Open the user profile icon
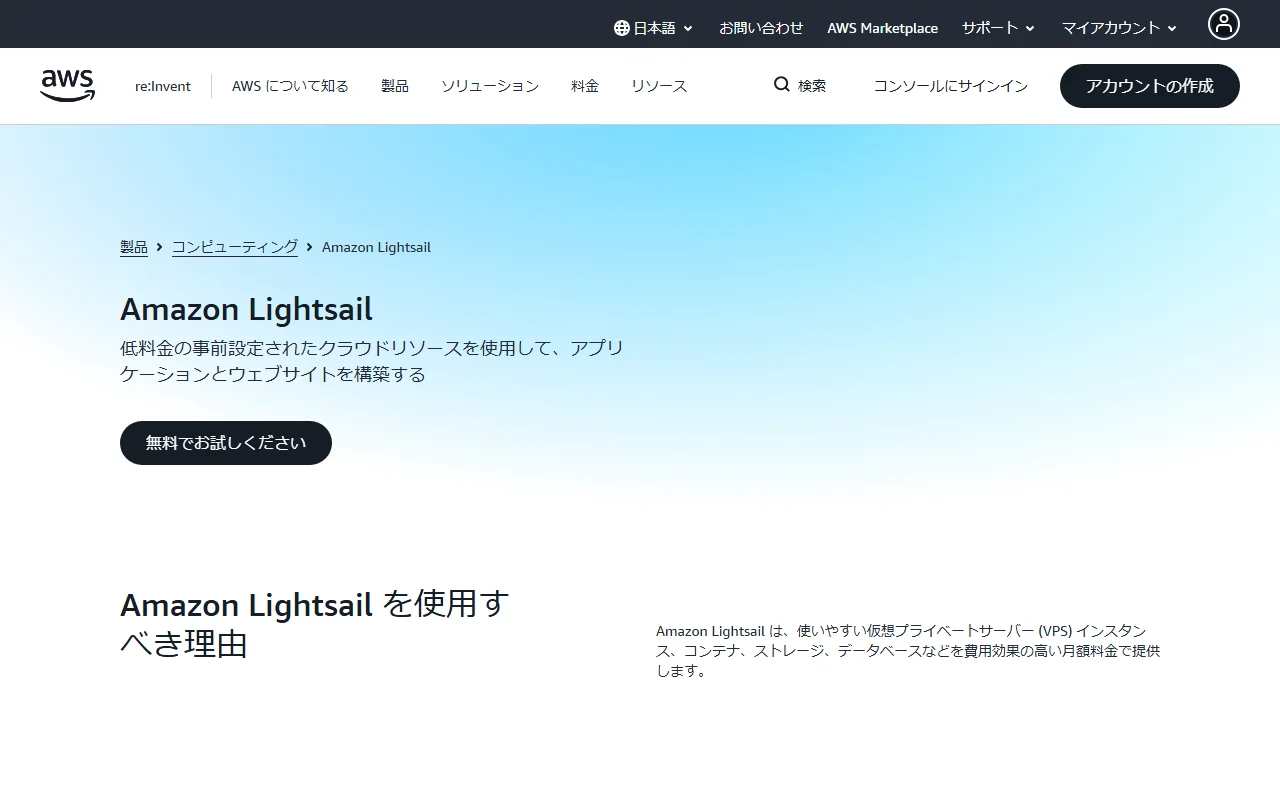1280x800 pixels. tap(1223, 24)
